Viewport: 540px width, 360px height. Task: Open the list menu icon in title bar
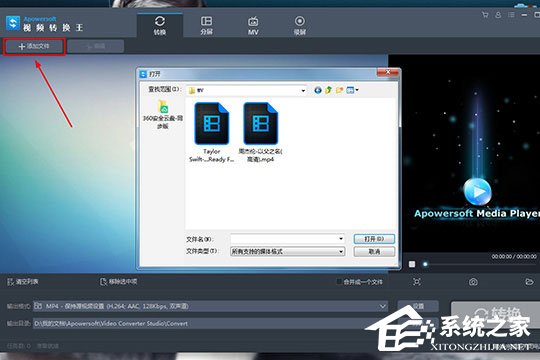point(511,15)
